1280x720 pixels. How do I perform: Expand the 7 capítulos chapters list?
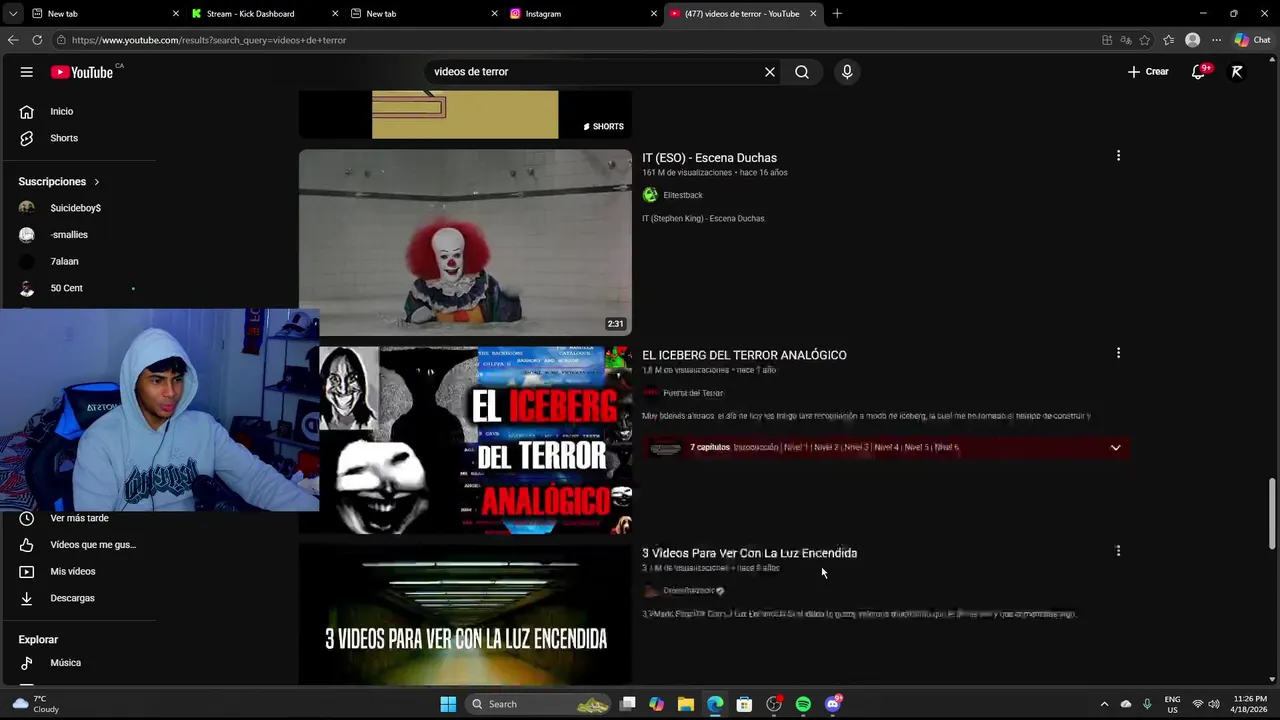(1116, 448)
